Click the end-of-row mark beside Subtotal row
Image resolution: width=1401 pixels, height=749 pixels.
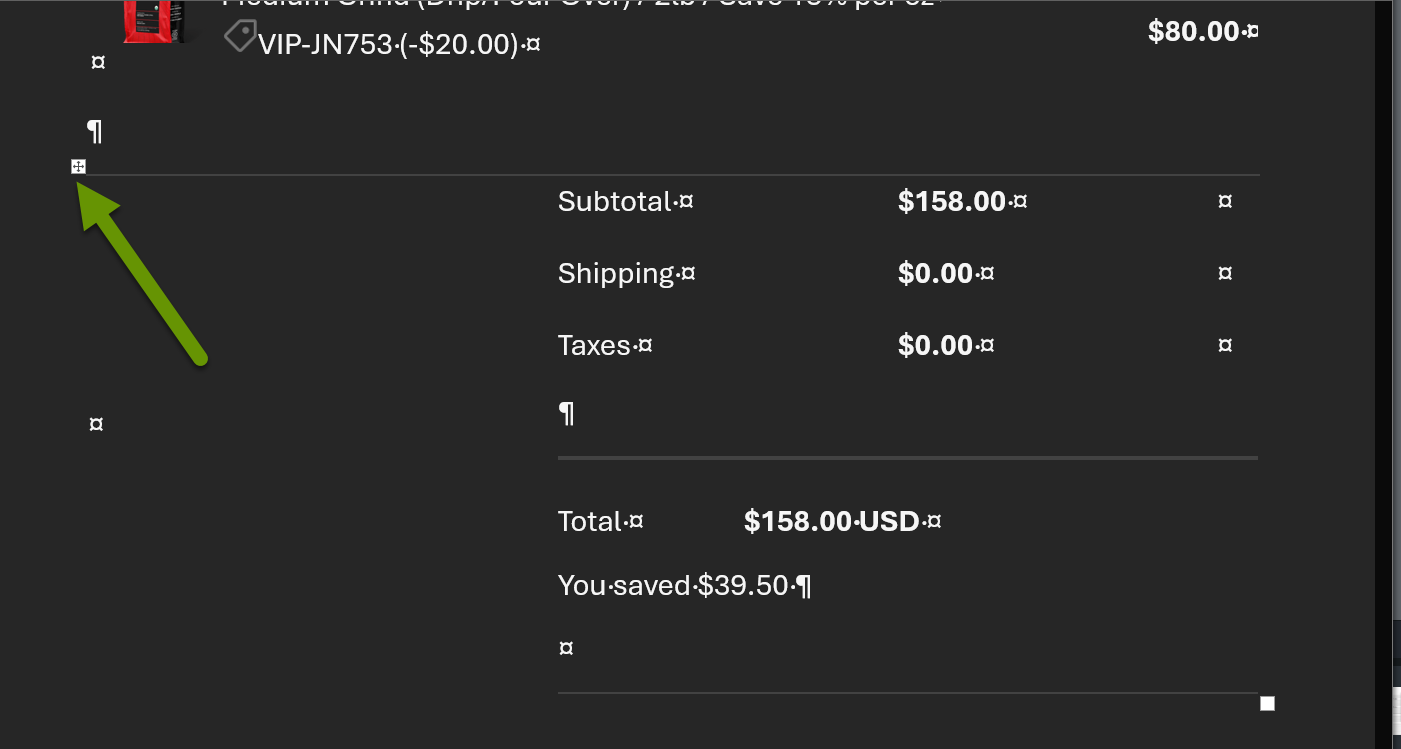1225,202
